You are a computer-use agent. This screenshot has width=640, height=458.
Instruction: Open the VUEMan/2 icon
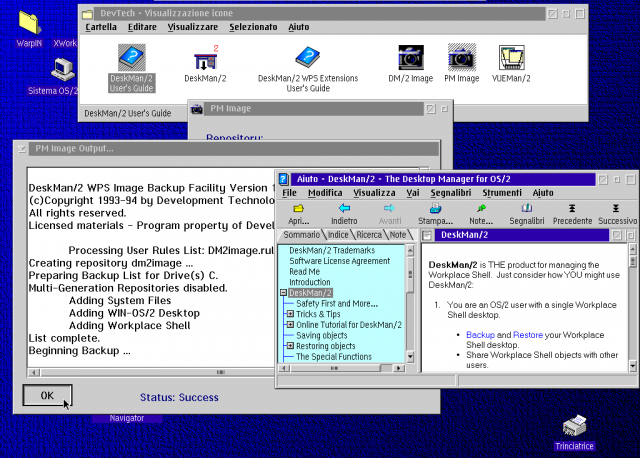(x=511, y=58)
